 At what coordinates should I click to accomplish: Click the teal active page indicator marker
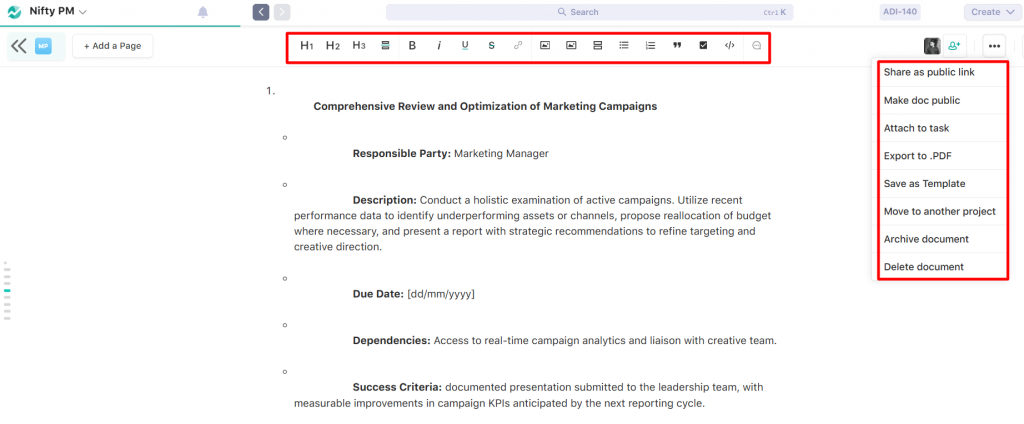click(7, 290)
